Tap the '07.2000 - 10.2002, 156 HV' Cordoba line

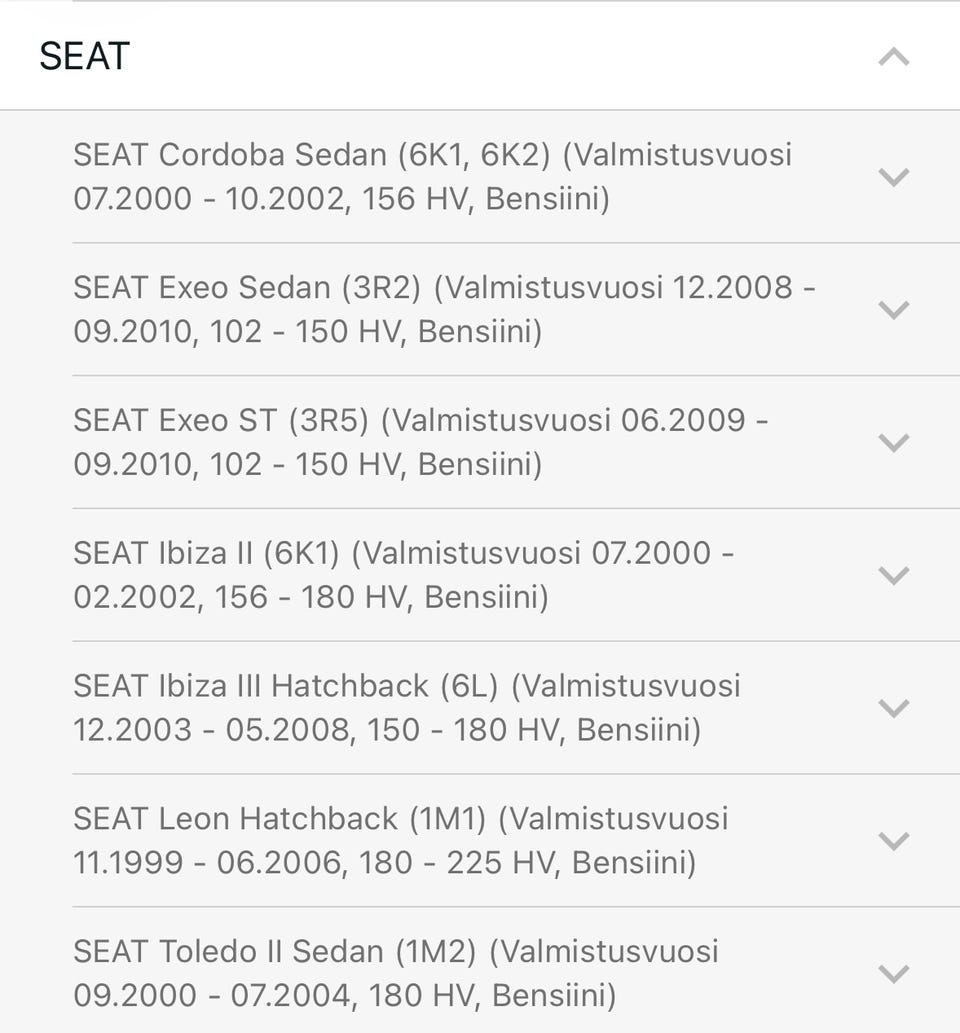tap(273, 199)
